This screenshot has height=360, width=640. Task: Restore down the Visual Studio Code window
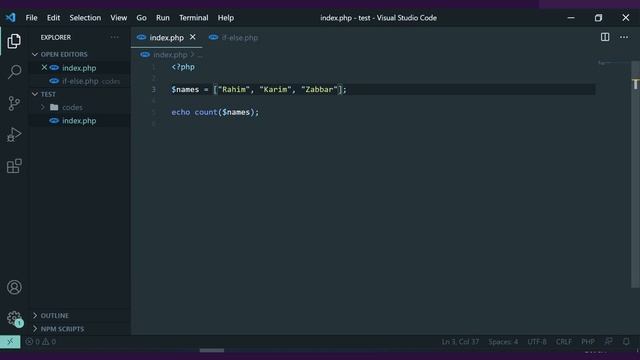click(x=598, y=18)
